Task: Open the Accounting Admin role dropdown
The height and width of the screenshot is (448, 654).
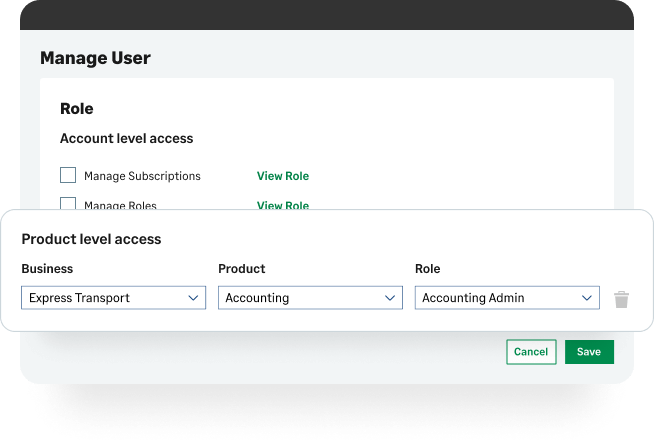Action: click(506, 298)
